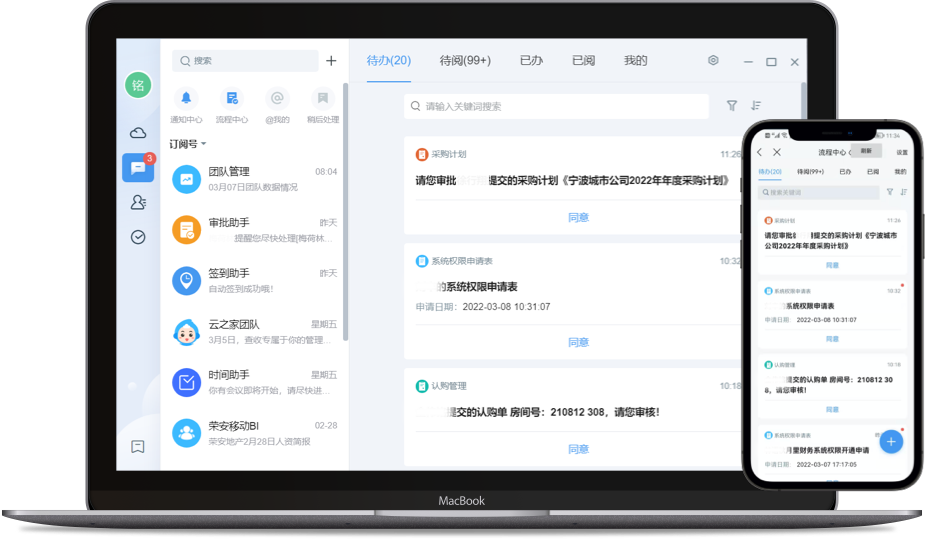Tap the 刷新 button on the phone

coord(866,151)
